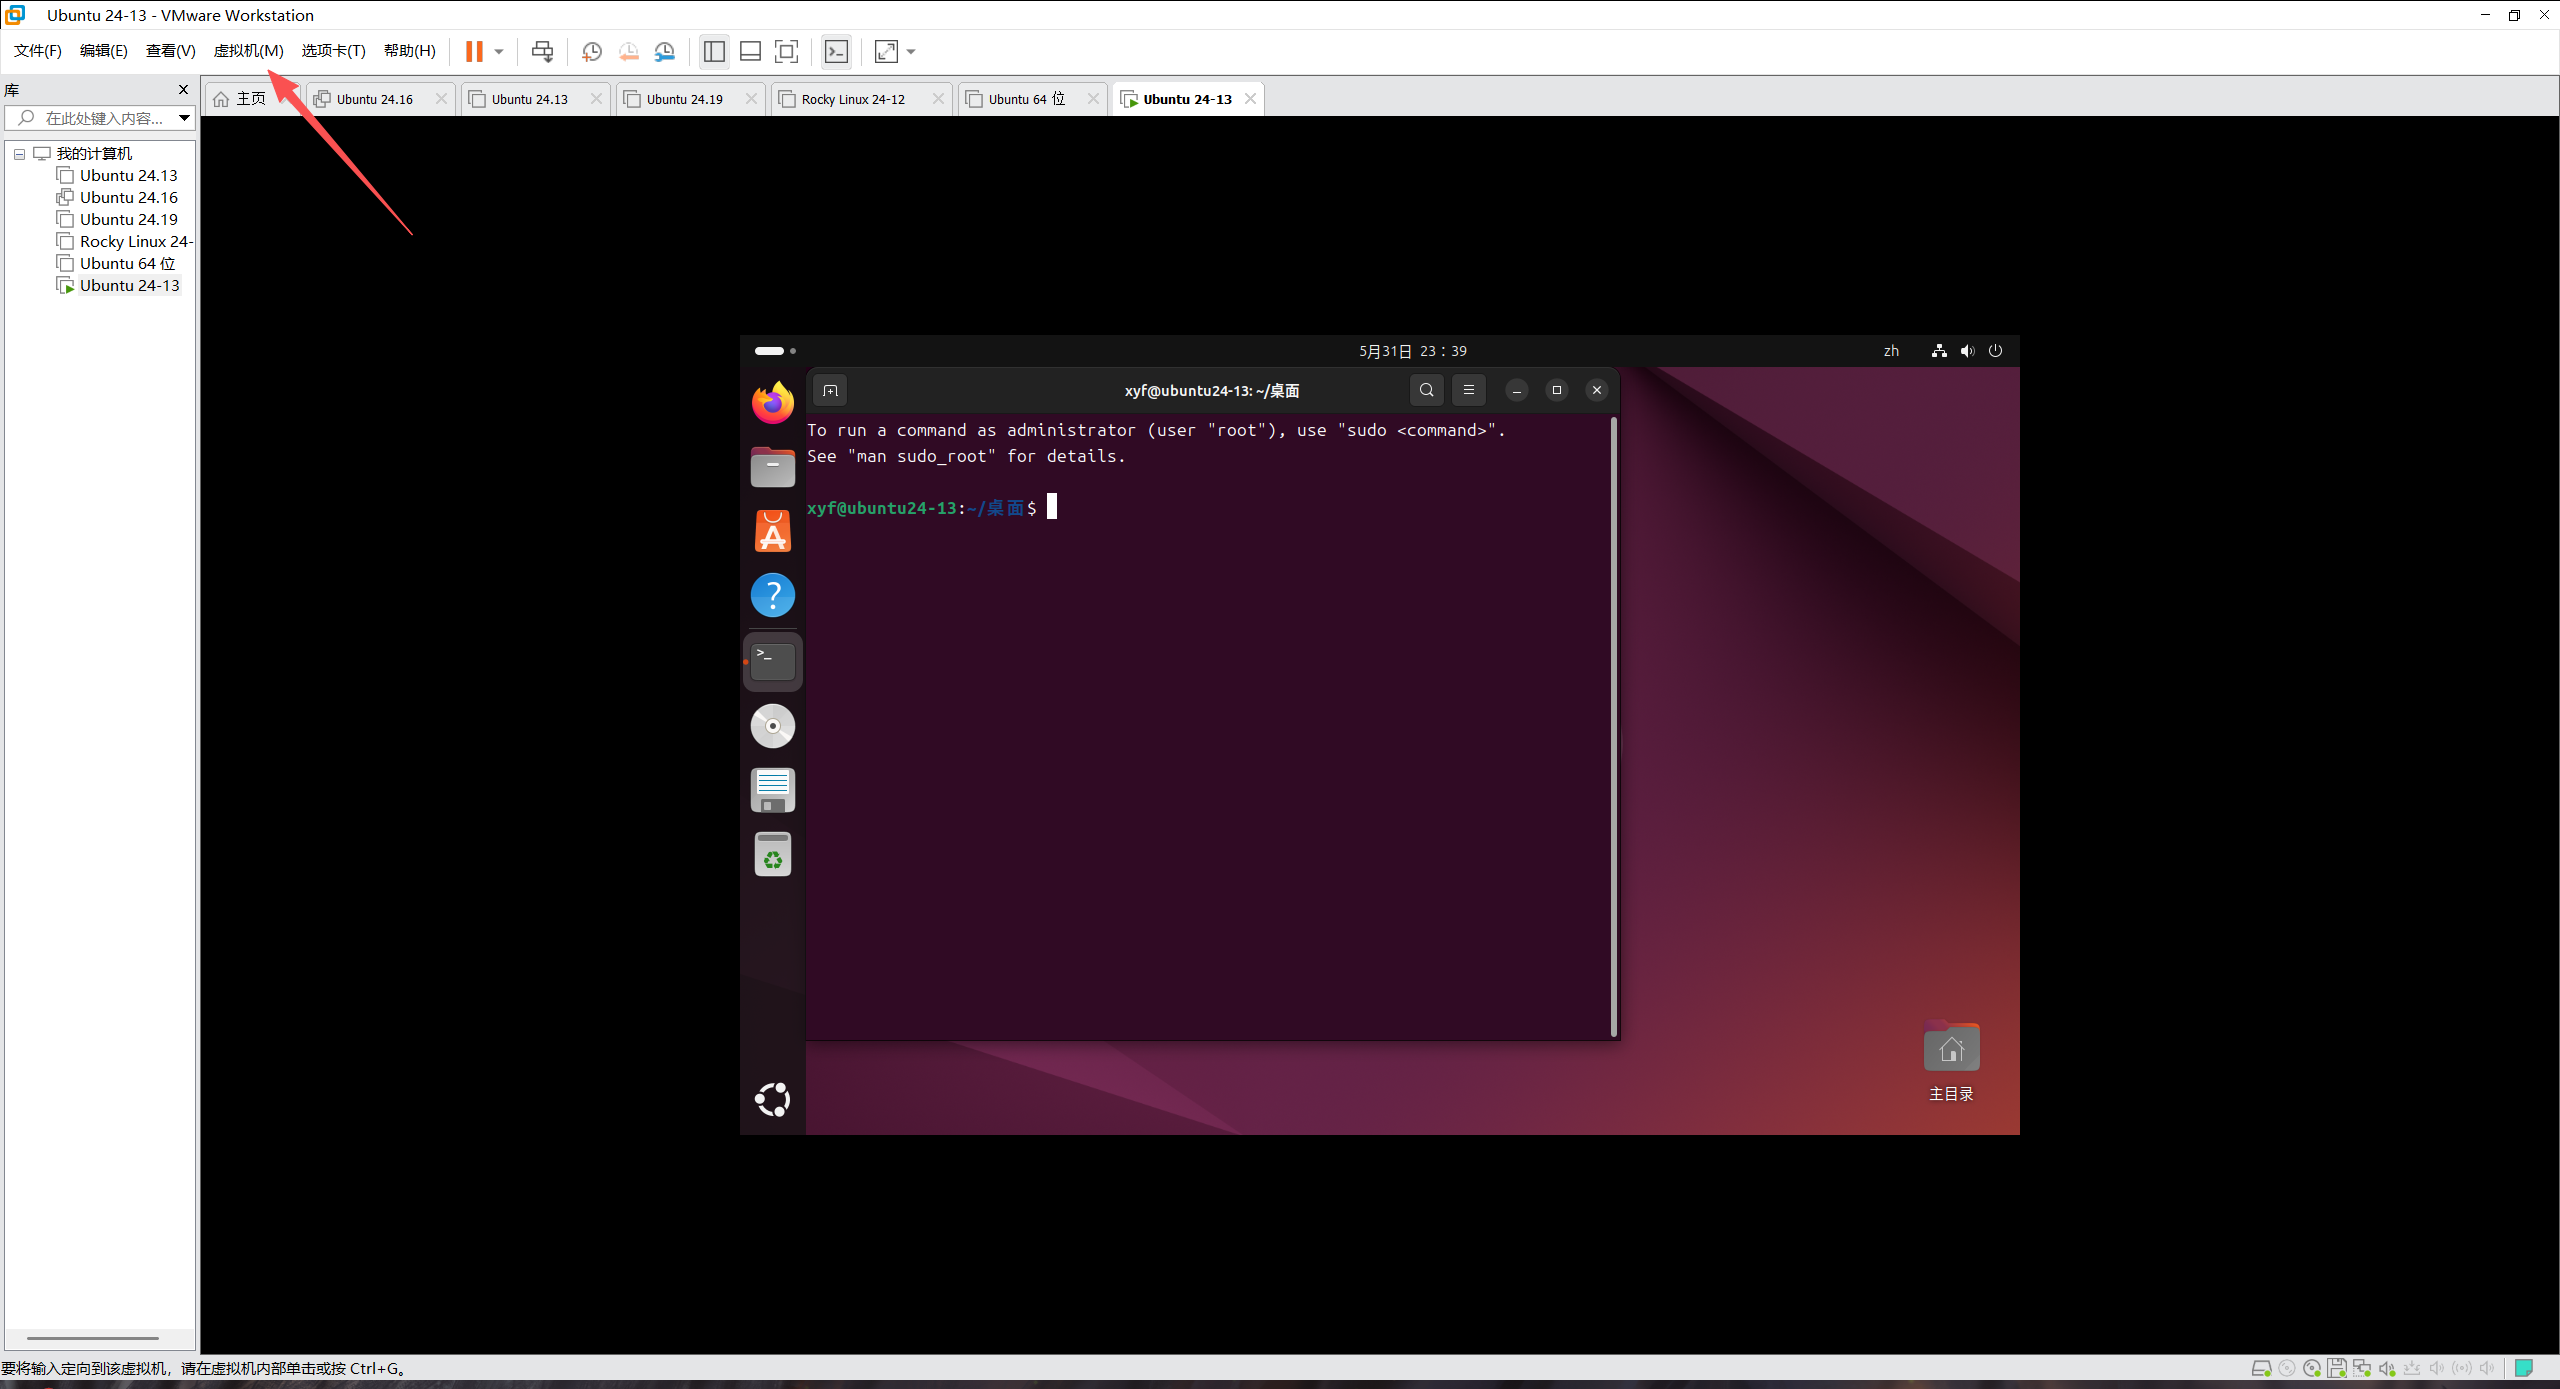
Task: Open the 主目录 home folder desktop icon
Action: [1951, 1061]
